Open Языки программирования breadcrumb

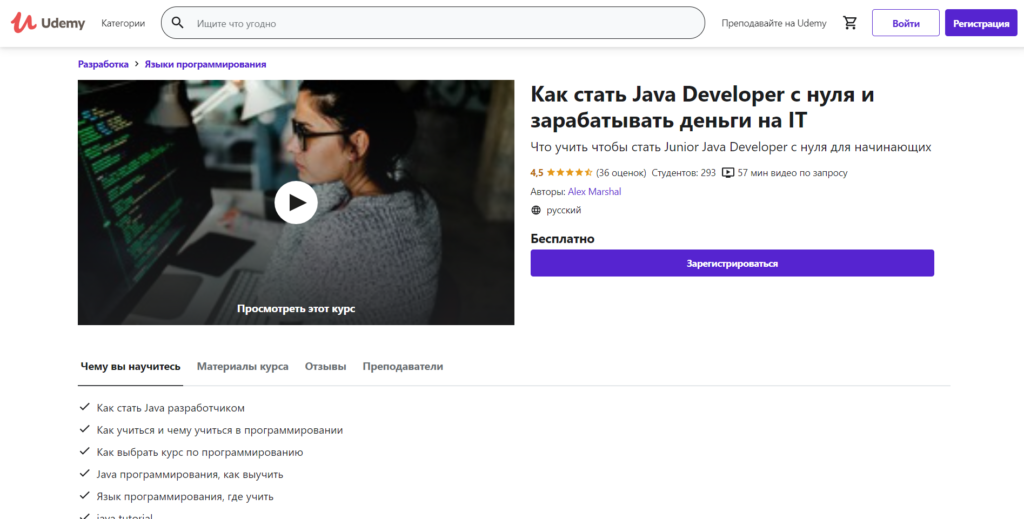click(x=205, y=64)
